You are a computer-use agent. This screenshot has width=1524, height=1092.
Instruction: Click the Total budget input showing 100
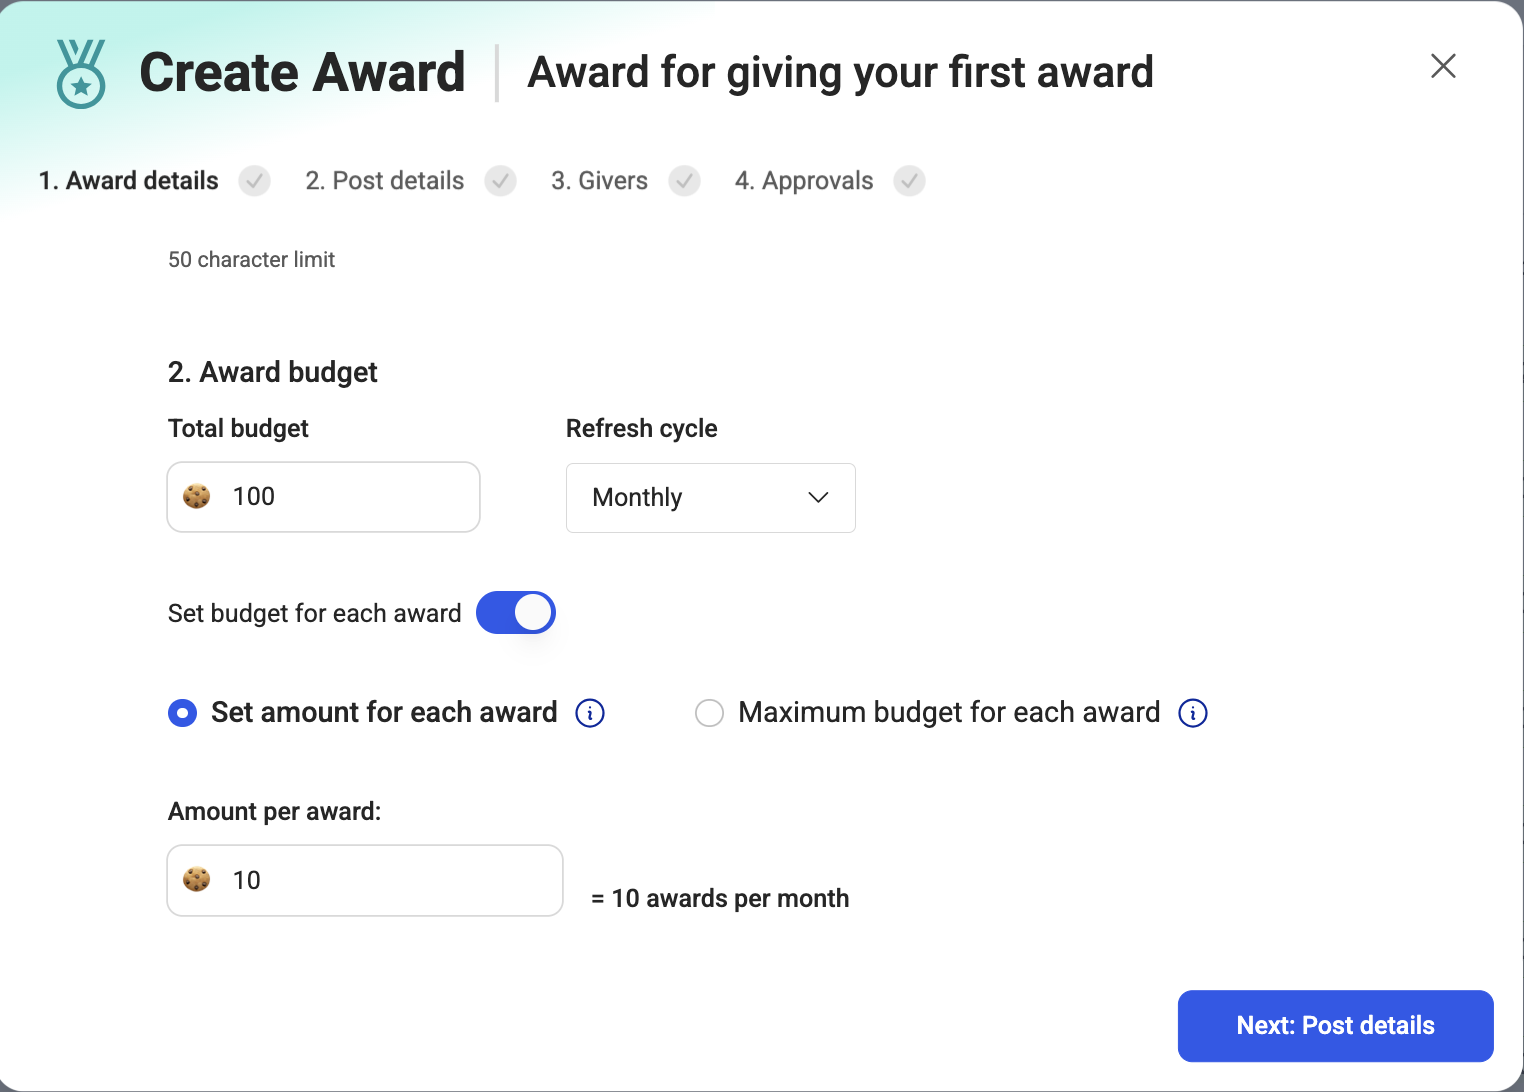coord(323,497)
